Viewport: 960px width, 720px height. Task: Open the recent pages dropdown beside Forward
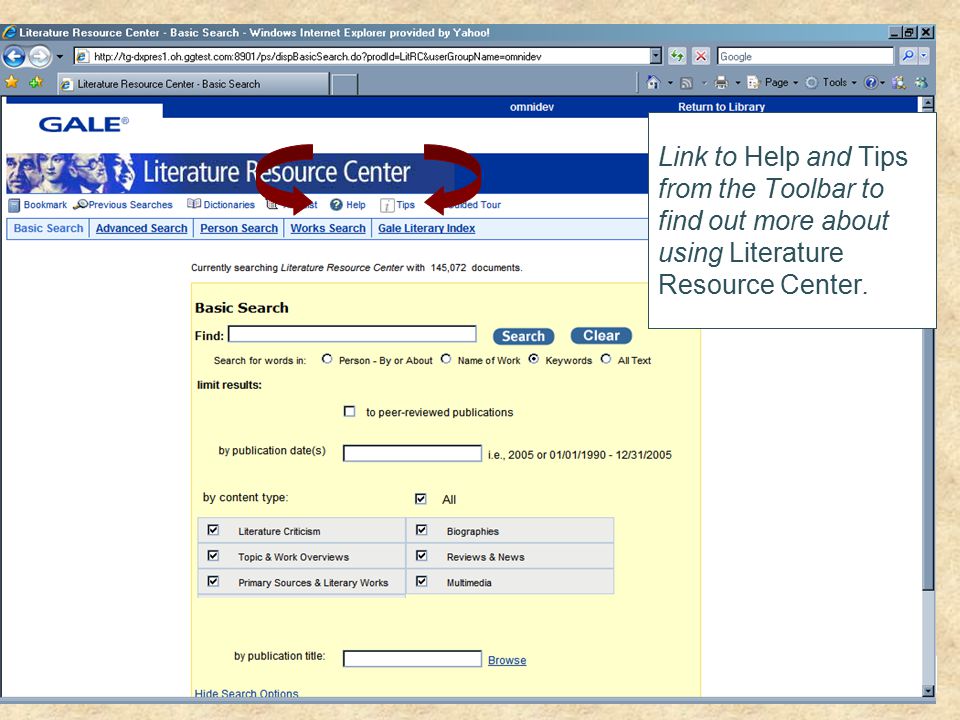tap(59, 56)
